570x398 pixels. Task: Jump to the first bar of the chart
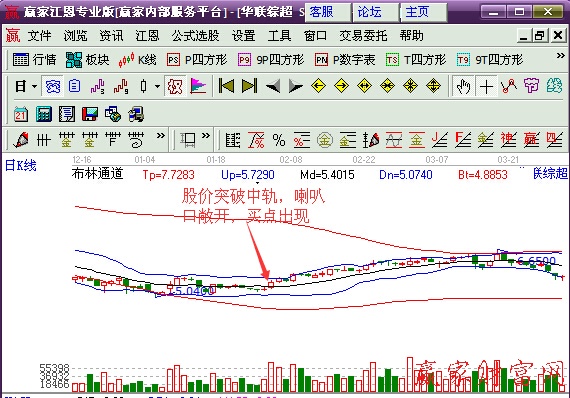point(226,86)
